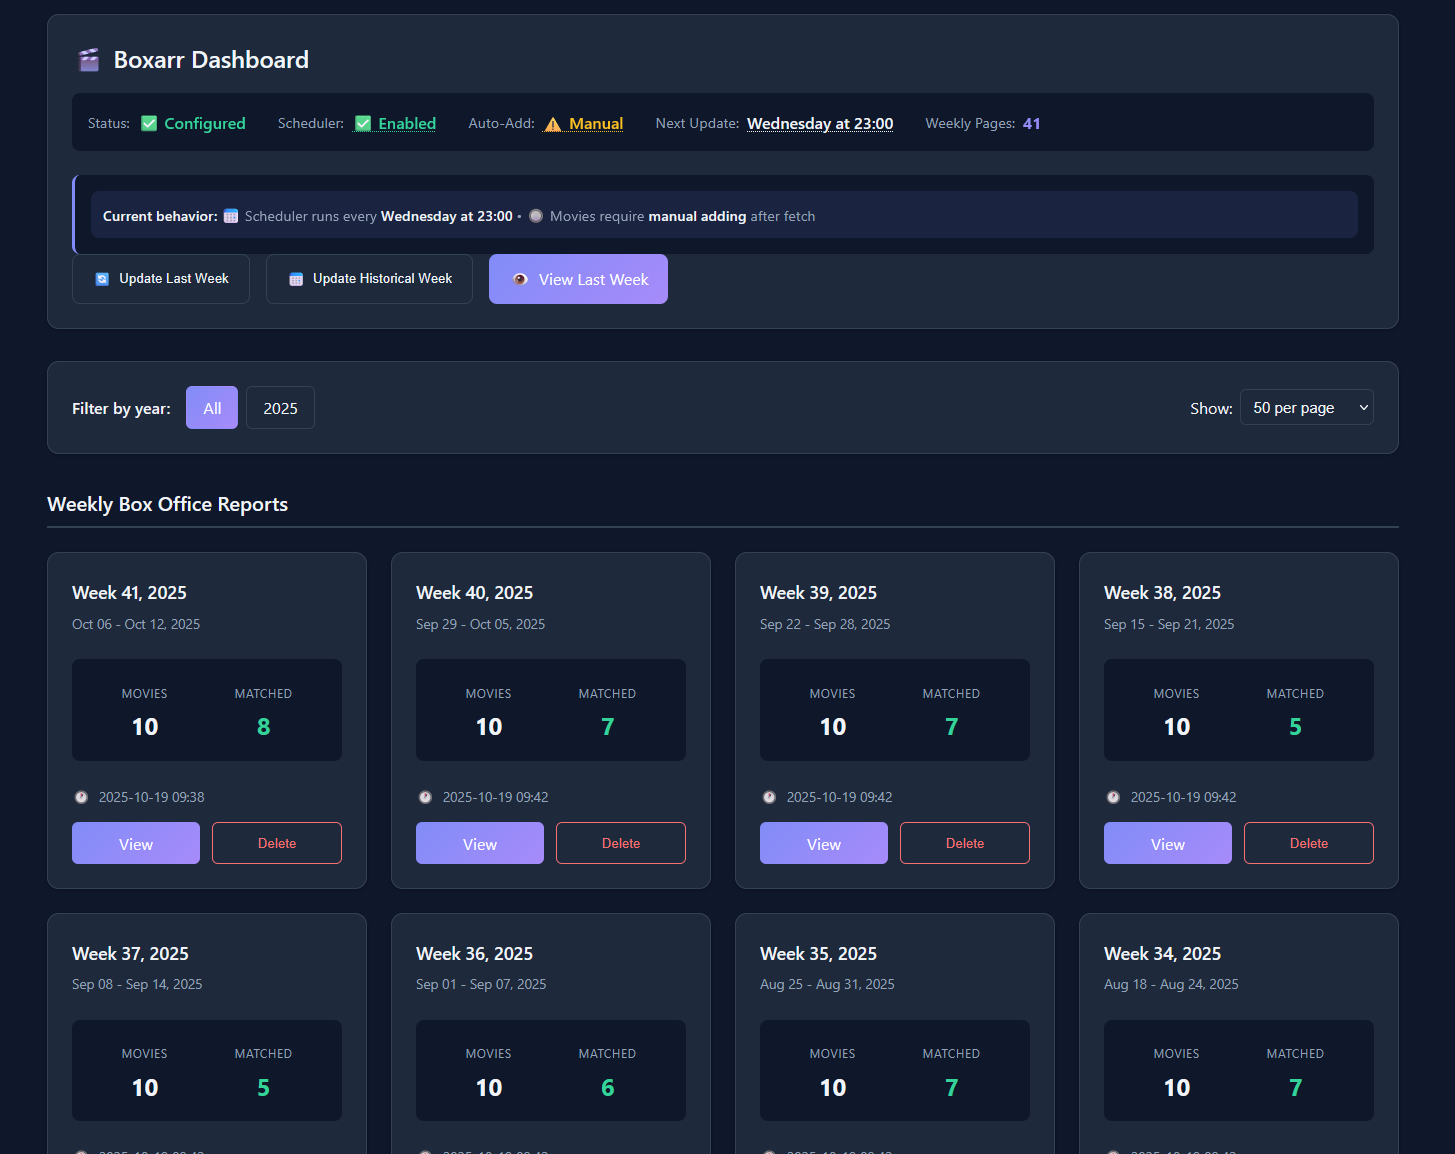Click the refresh icon in Update Last Week
Viewport: 1455px width, 1154px height.
click(x=102, y=279)
